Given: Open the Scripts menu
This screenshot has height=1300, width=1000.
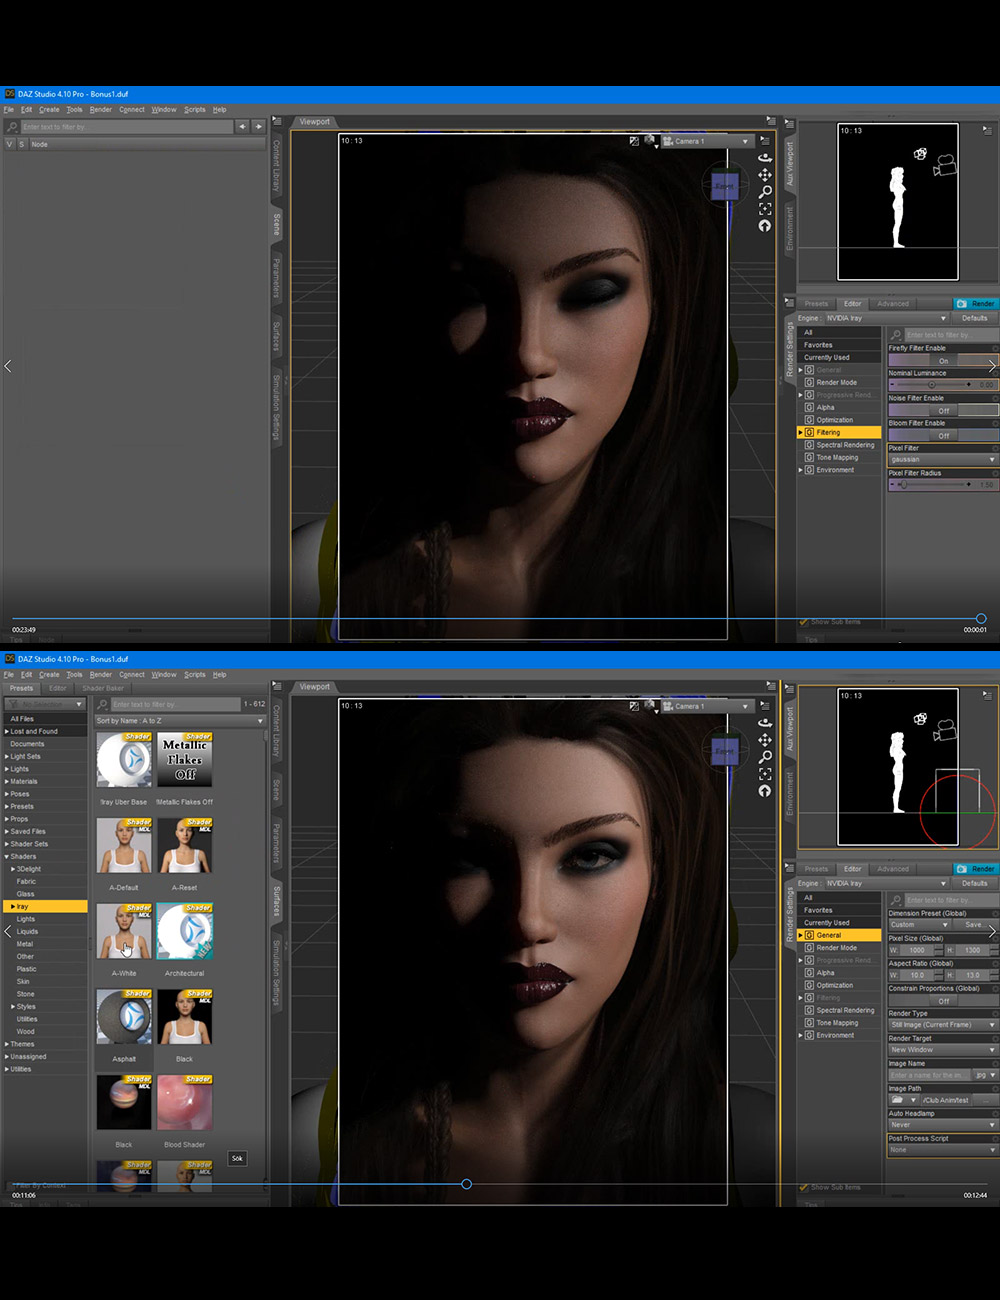Looking at the screenshot, I should [x=195, y=674].
